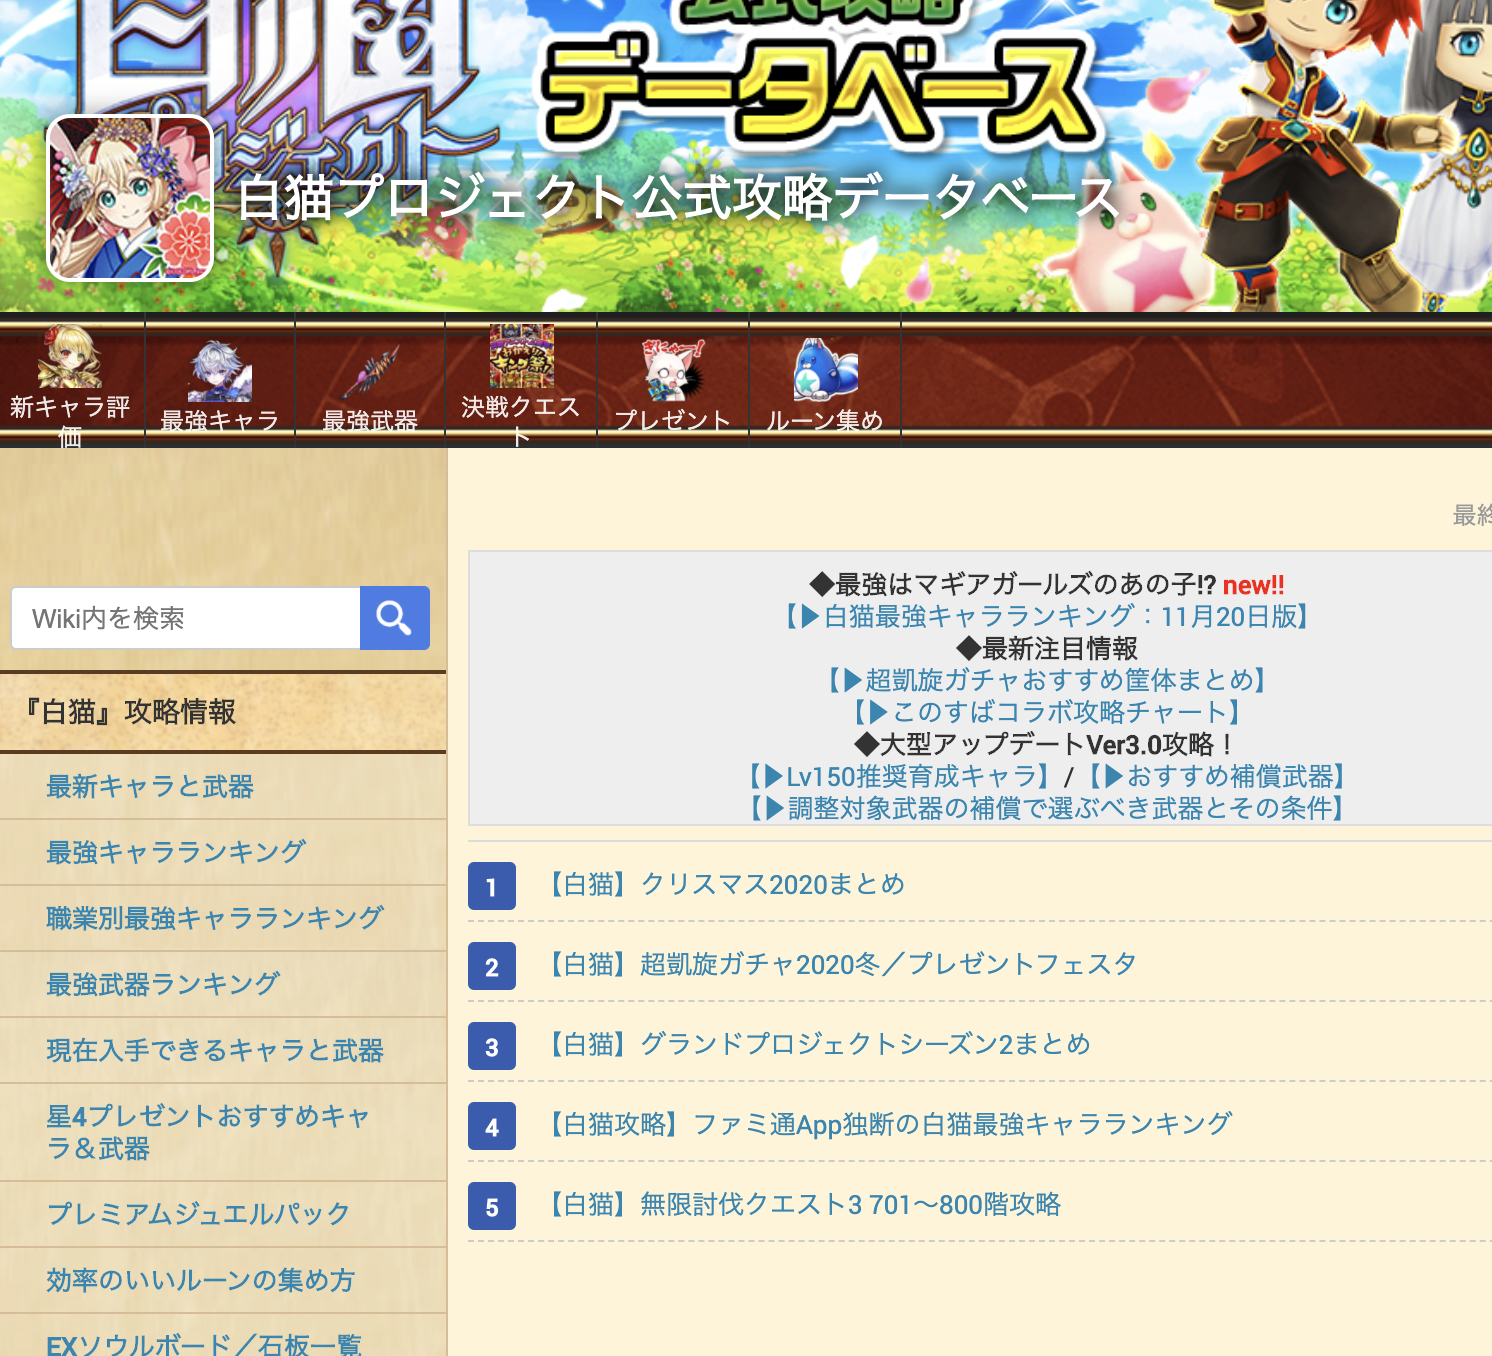Image resolution: width=1492 pixels, height=1356 pixels.
Task: Open sidebar link 最強キャラランキング
Action: [176, 852]
